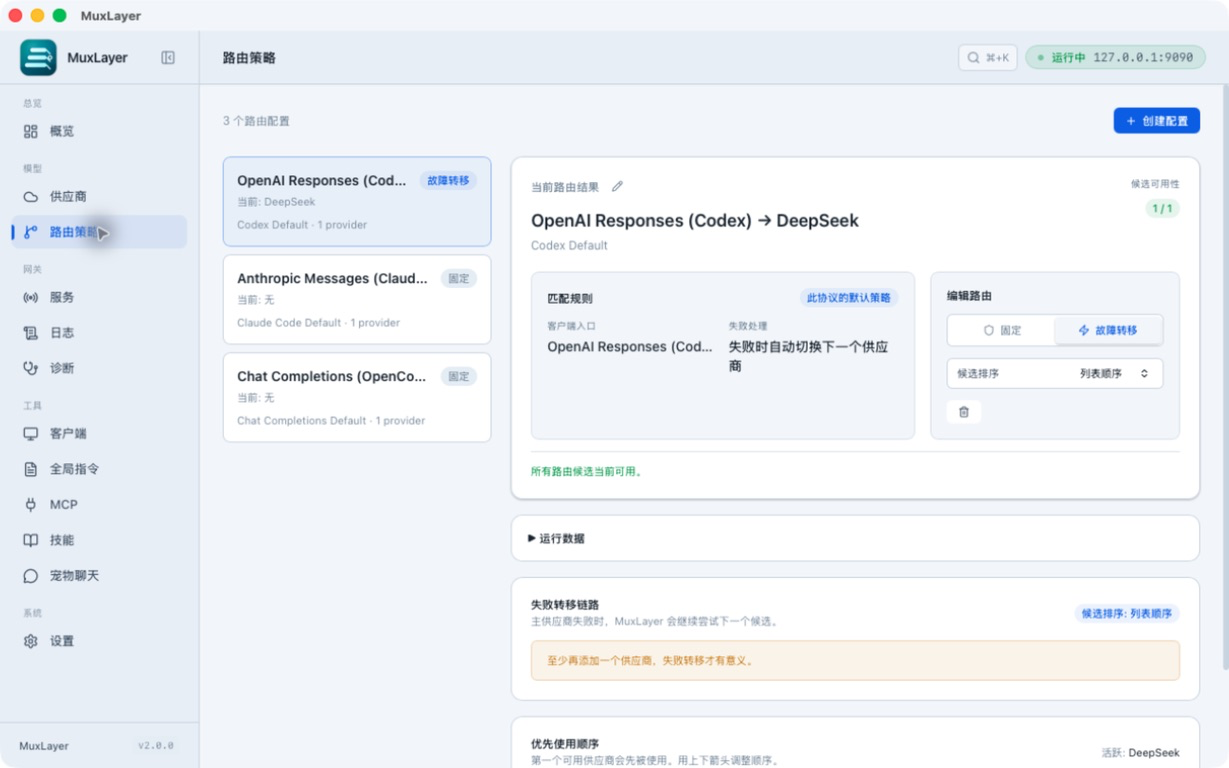Click the 故障转移 badge on OpenAI card
Image resolution: width=1229 pixels, height=768 pixels.
tap(448, 181)
